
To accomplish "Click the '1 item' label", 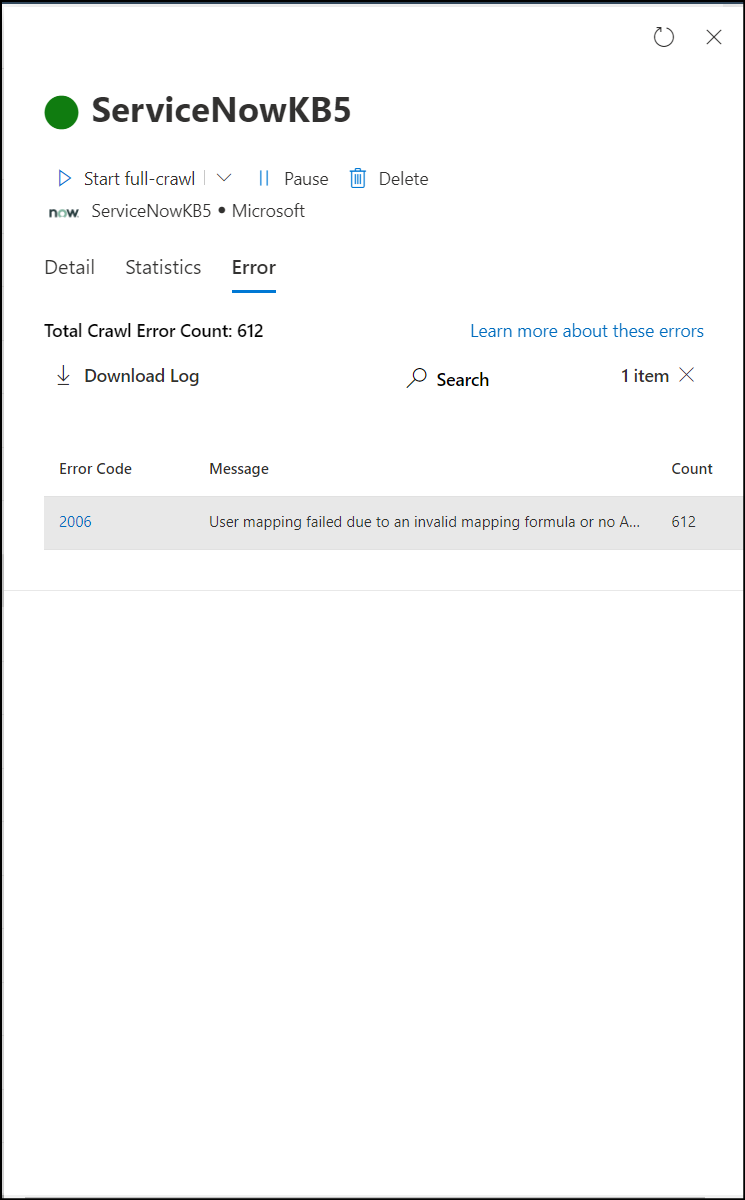I will click(x=645, y=376).
